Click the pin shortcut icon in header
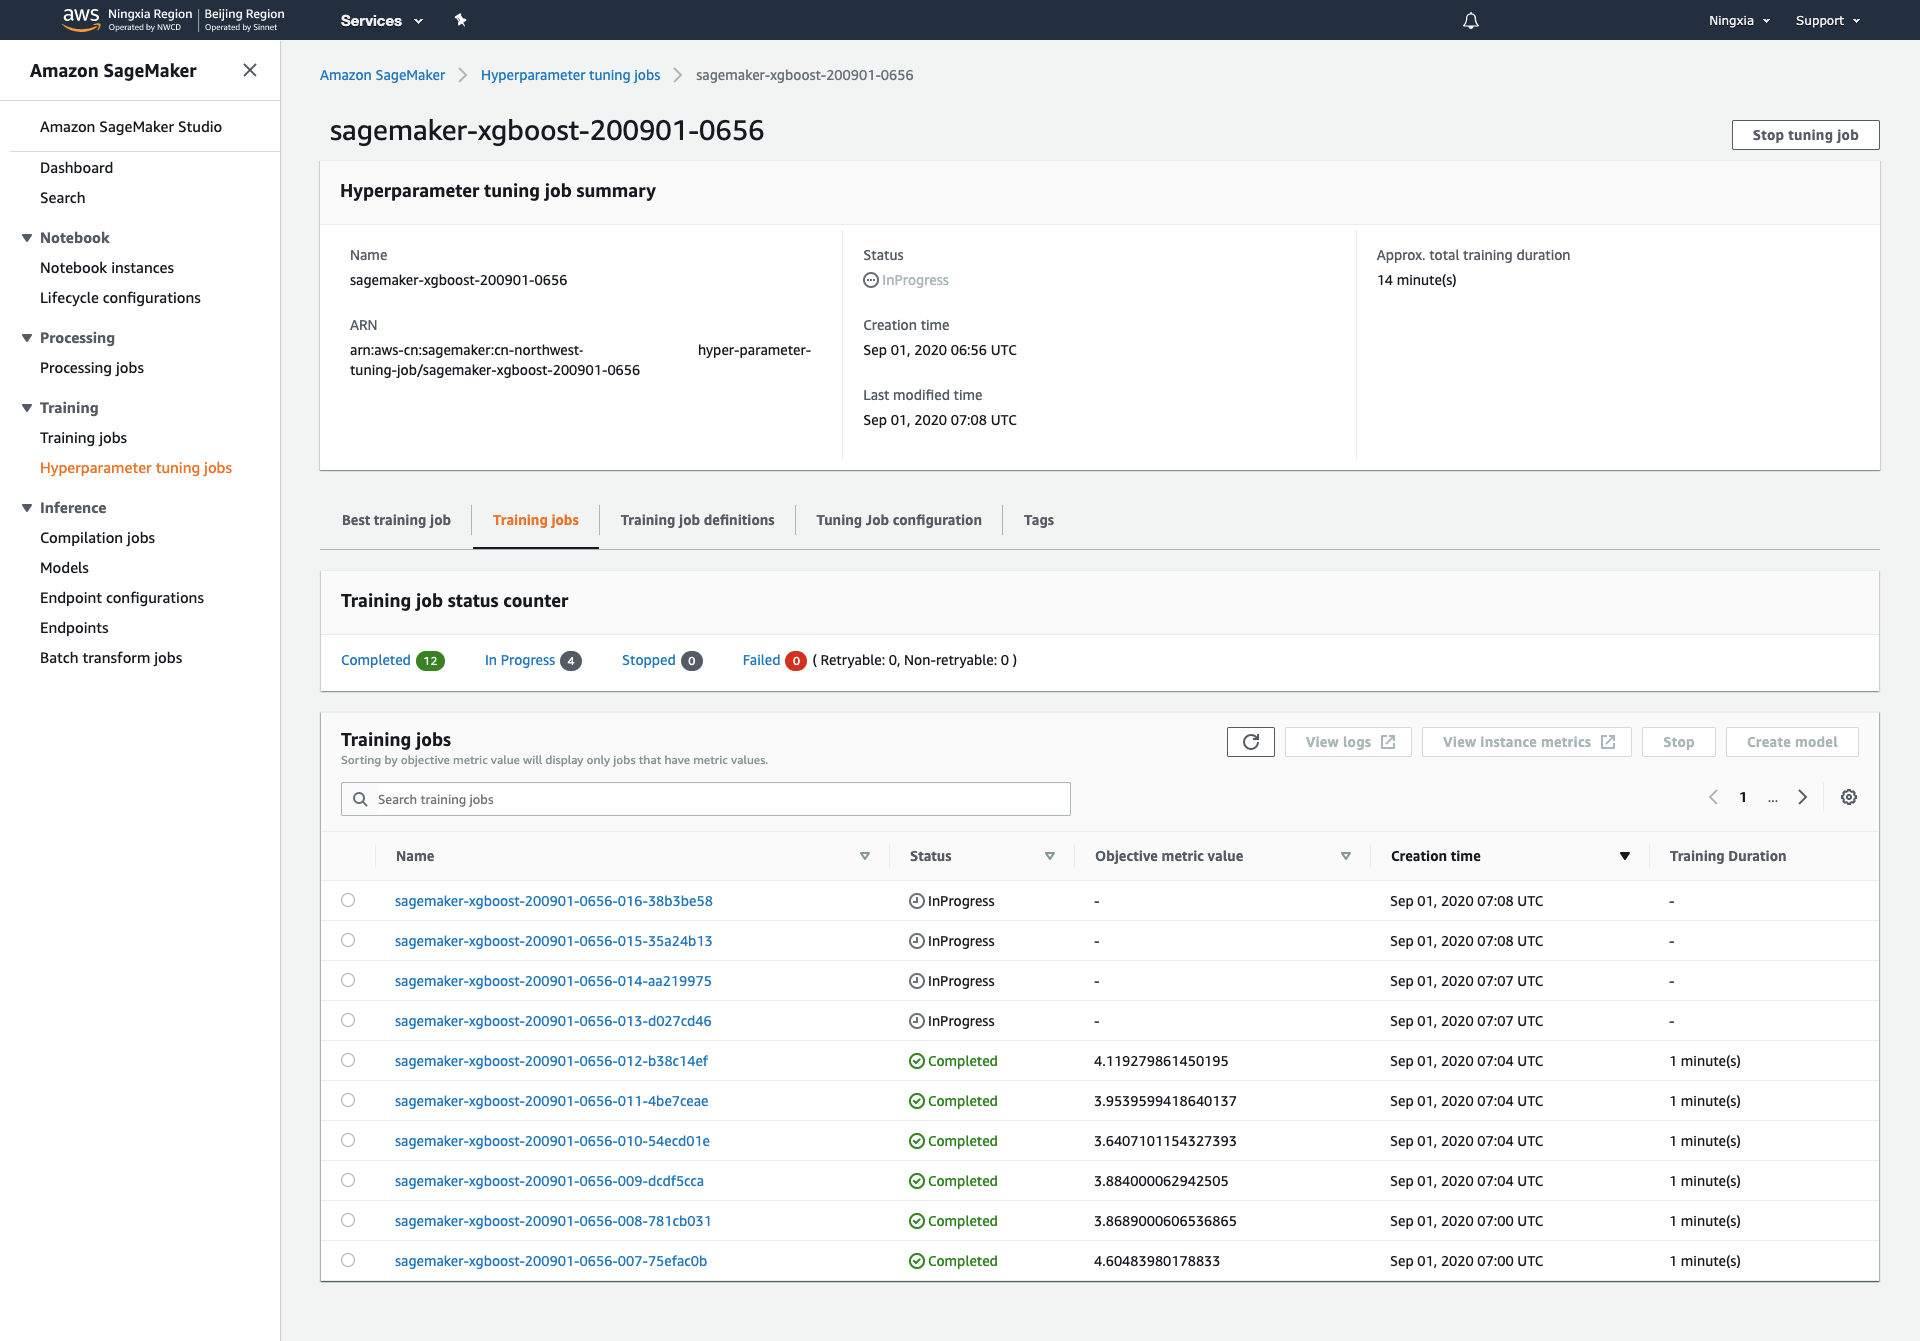Viewport: 1920px width, 1341px height. tap(460, 20)
